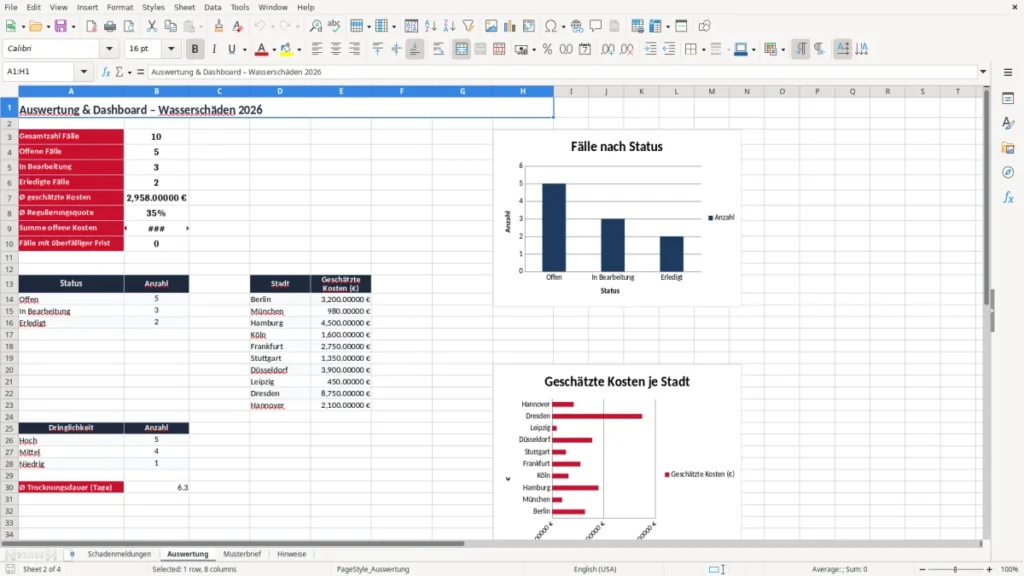
Task: Open sidebar Functions fx icon
Action: point(1008,197)
